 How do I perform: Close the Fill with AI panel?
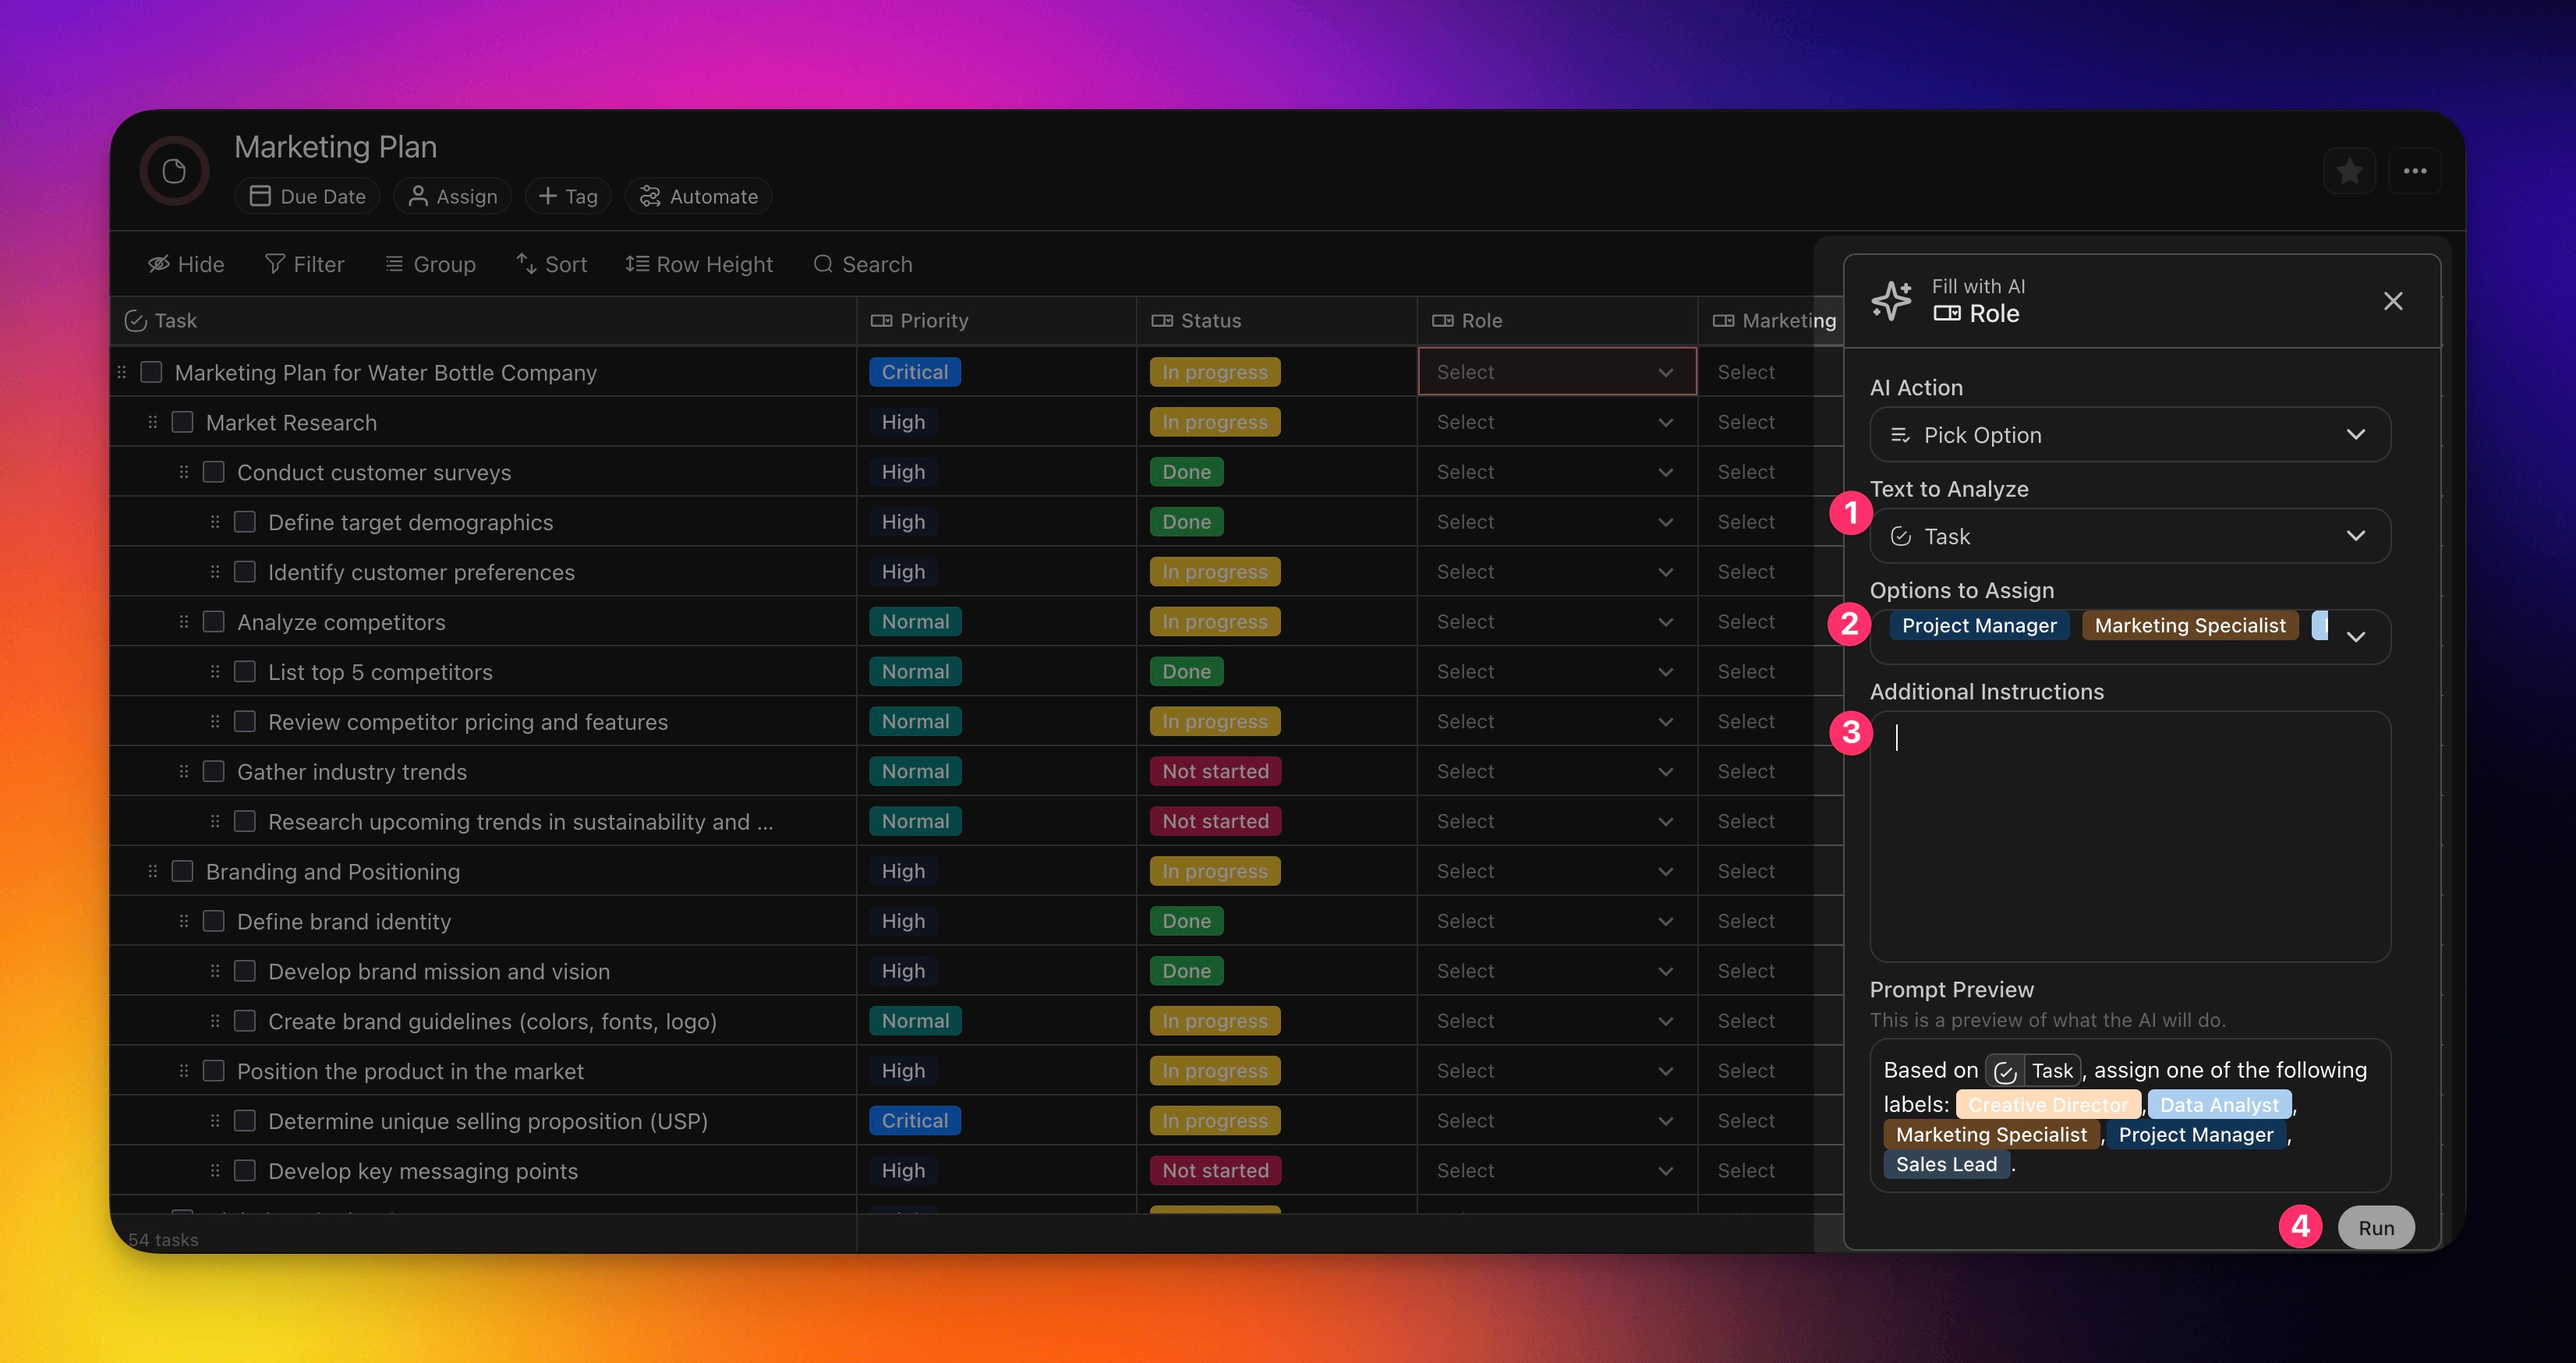2392,301
